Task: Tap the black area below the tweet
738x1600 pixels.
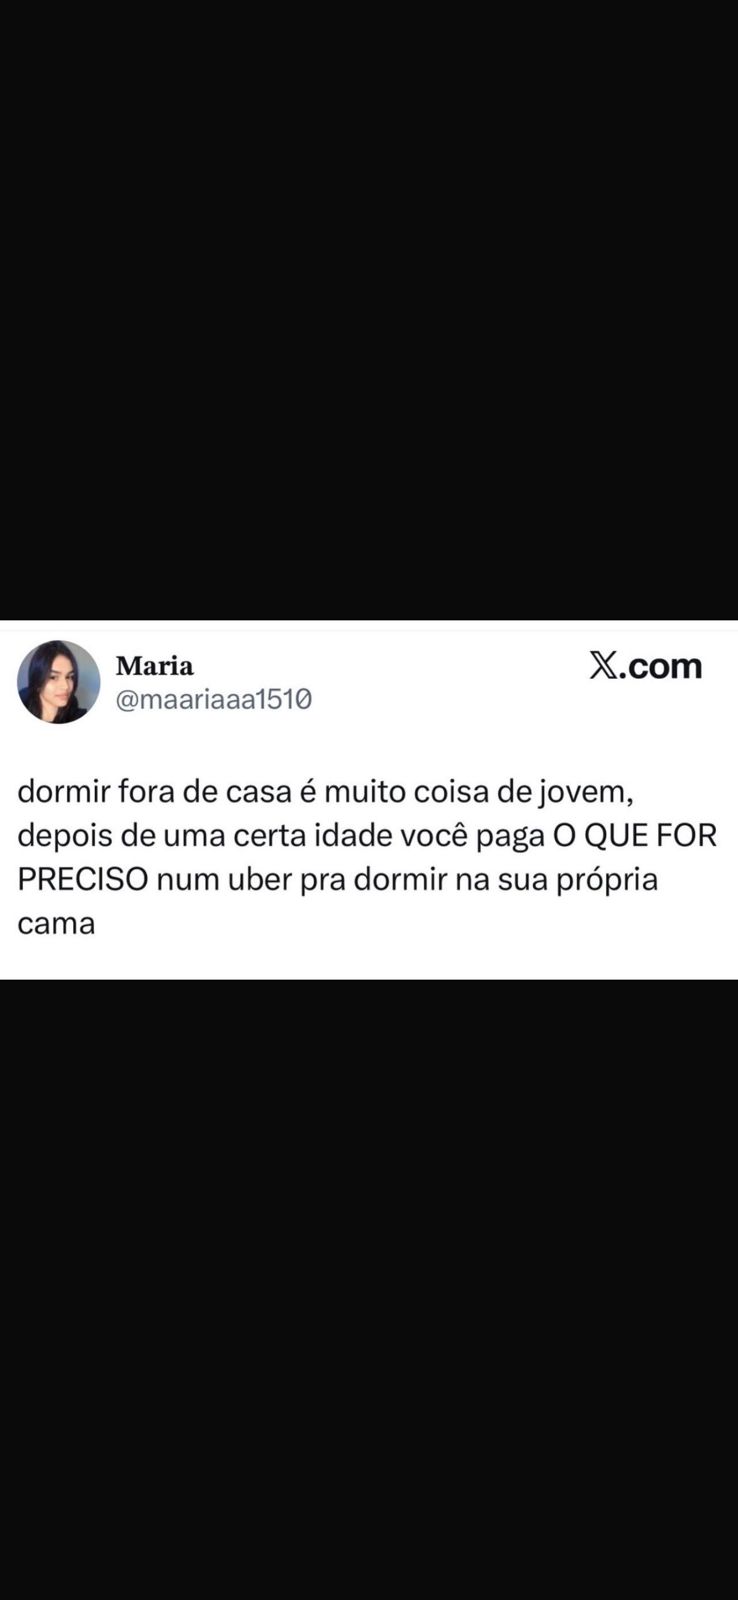Action: [369, 1290]
